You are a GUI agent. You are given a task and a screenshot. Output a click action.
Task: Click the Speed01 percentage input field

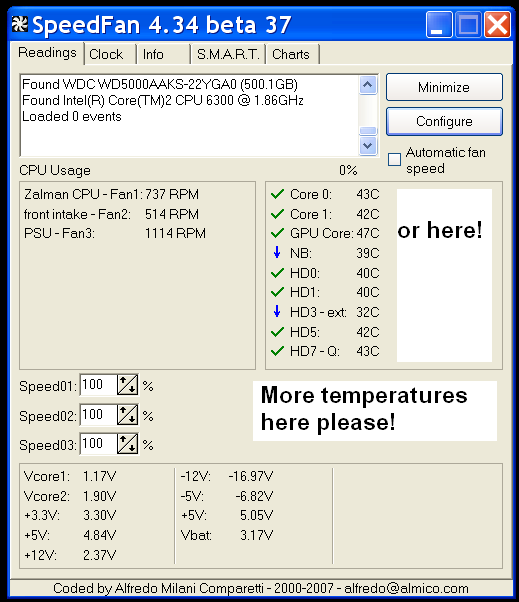98,385
